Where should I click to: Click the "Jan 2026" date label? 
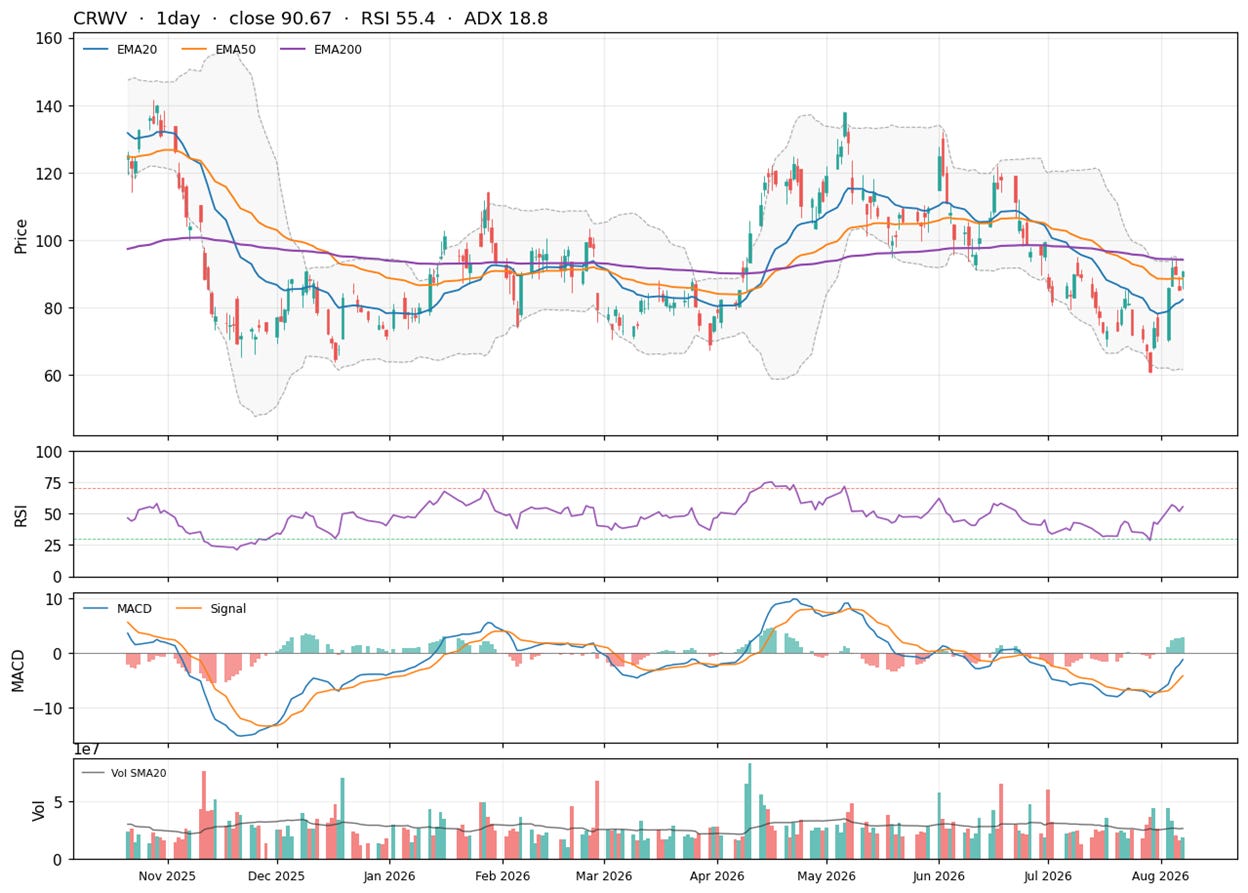[x=390, y=876]
